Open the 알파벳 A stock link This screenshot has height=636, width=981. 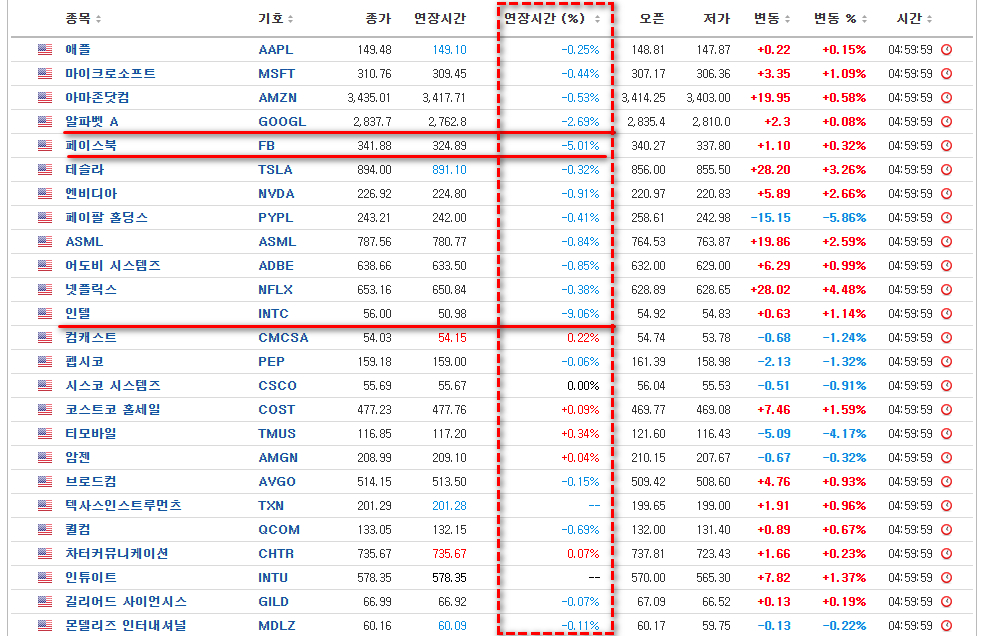92,121
